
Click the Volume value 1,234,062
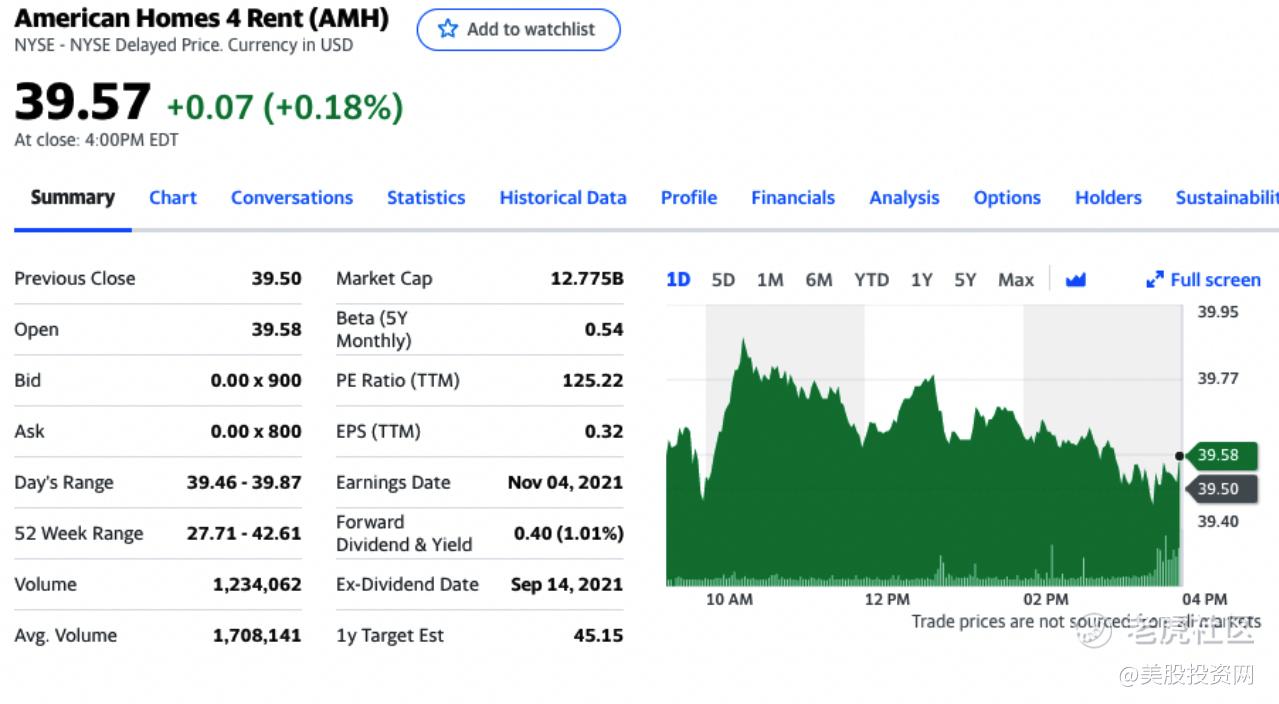click(x=257, y=585)
